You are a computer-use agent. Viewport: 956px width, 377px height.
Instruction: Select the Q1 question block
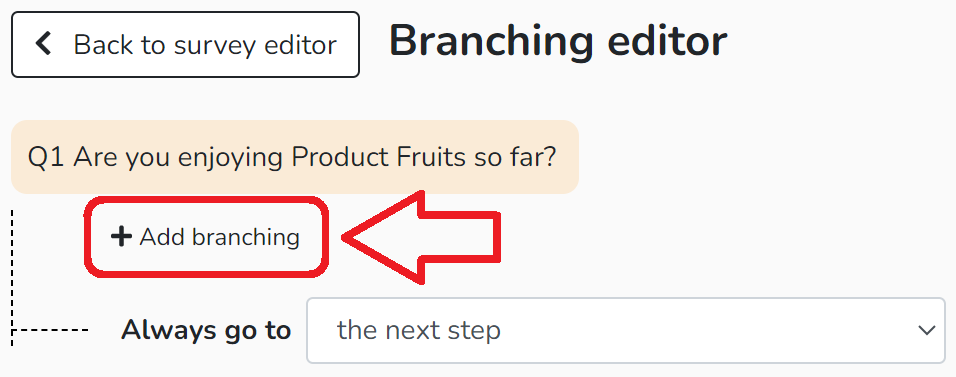294,157
